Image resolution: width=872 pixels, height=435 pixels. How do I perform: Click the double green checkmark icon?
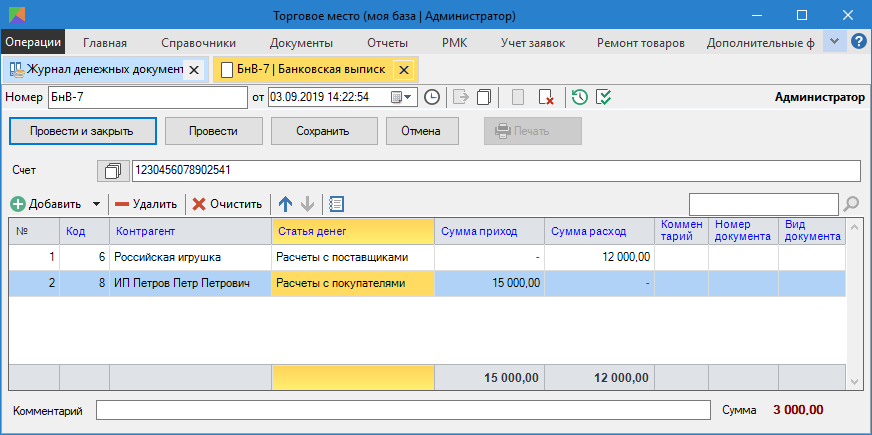click(x=603, y=97)
